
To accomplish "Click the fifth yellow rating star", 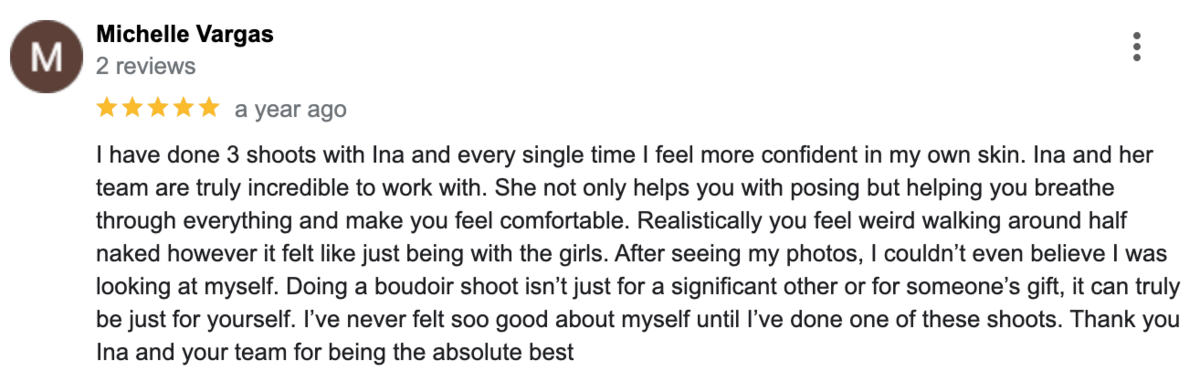I will pyautogui.click(x=208, y=107).
